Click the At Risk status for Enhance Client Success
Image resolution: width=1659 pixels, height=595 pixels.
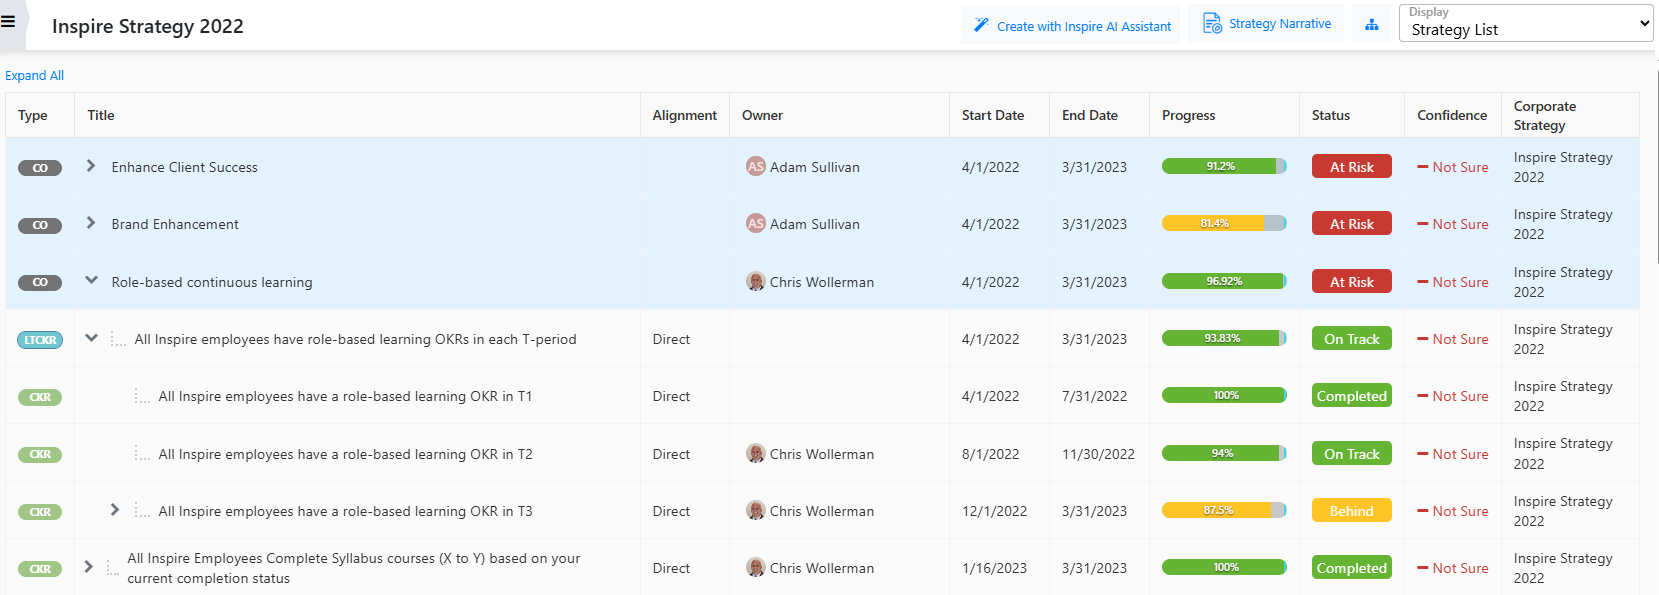[x=1352, y=167]
